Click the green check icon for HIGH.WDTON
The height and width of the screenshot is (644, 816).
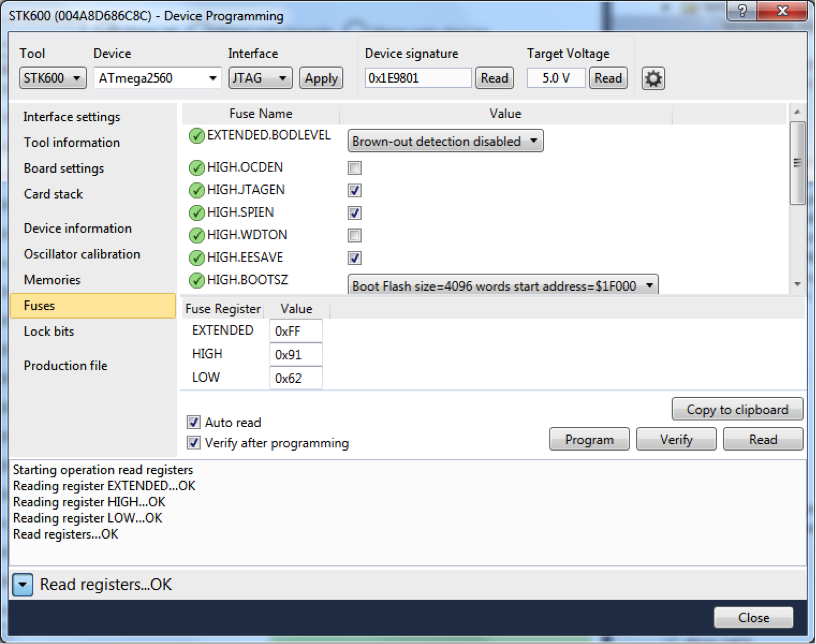(196, 235)
